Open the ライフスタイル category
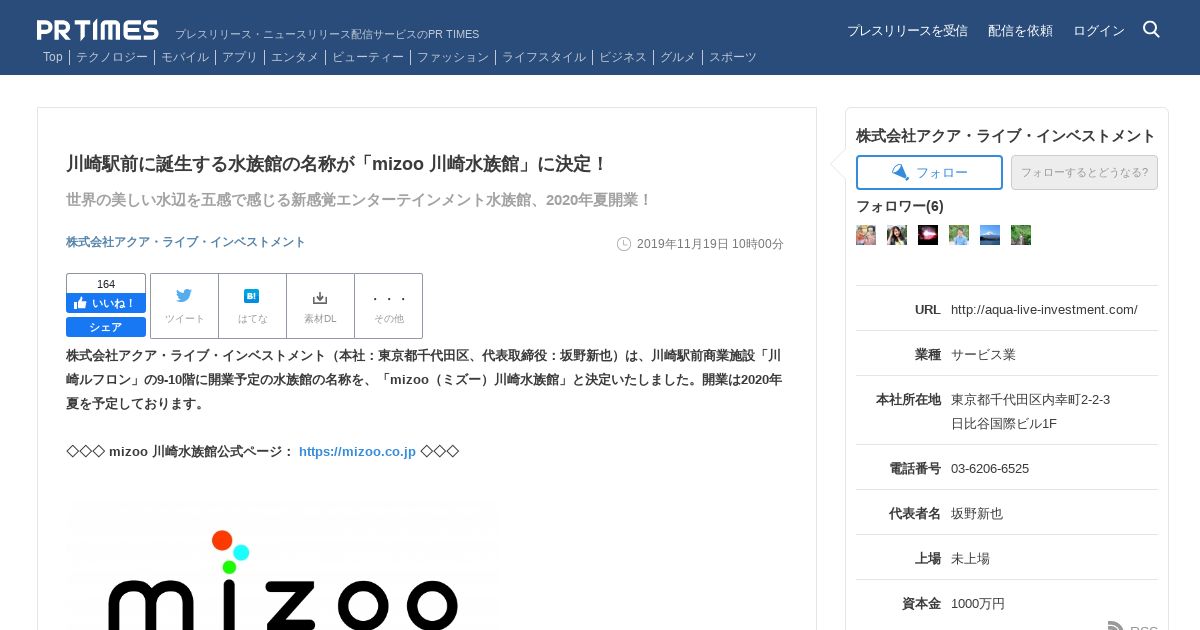The image size is (1200, 630). tap(544, 57)
